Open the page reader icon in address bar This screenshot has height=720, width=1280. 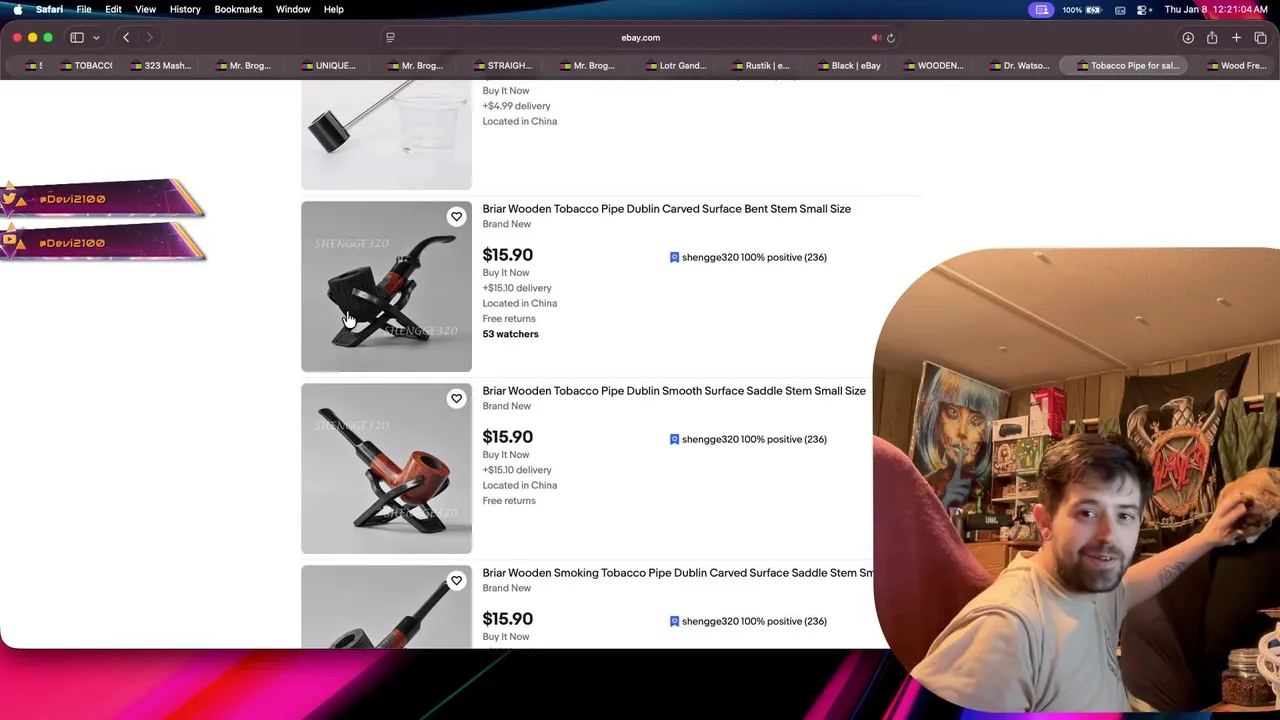[x=390, y=38]
